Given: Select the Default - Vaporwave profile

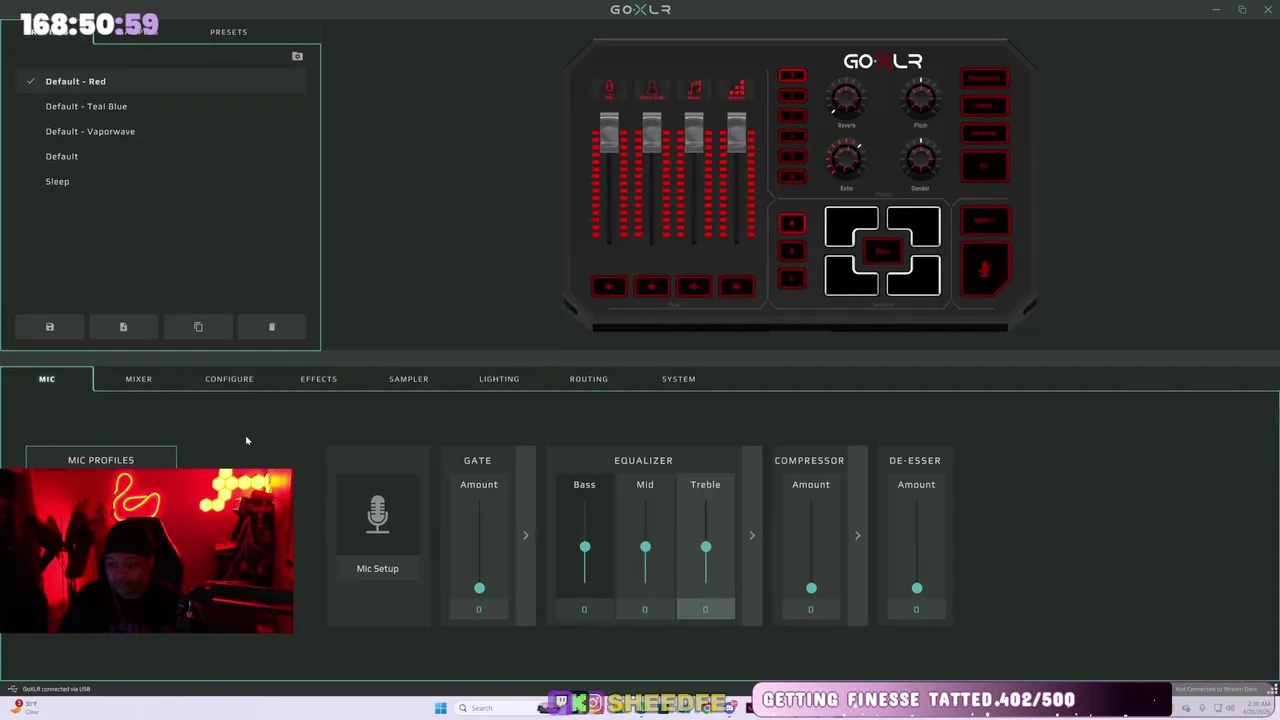Looking at the screenshot, I should [161, 131].
